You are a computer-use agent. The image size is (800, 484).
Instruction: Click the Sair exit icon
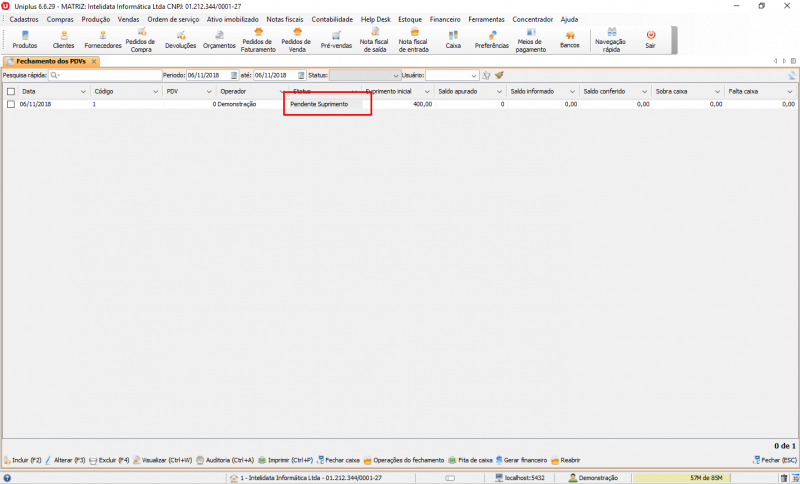[650, 40]
